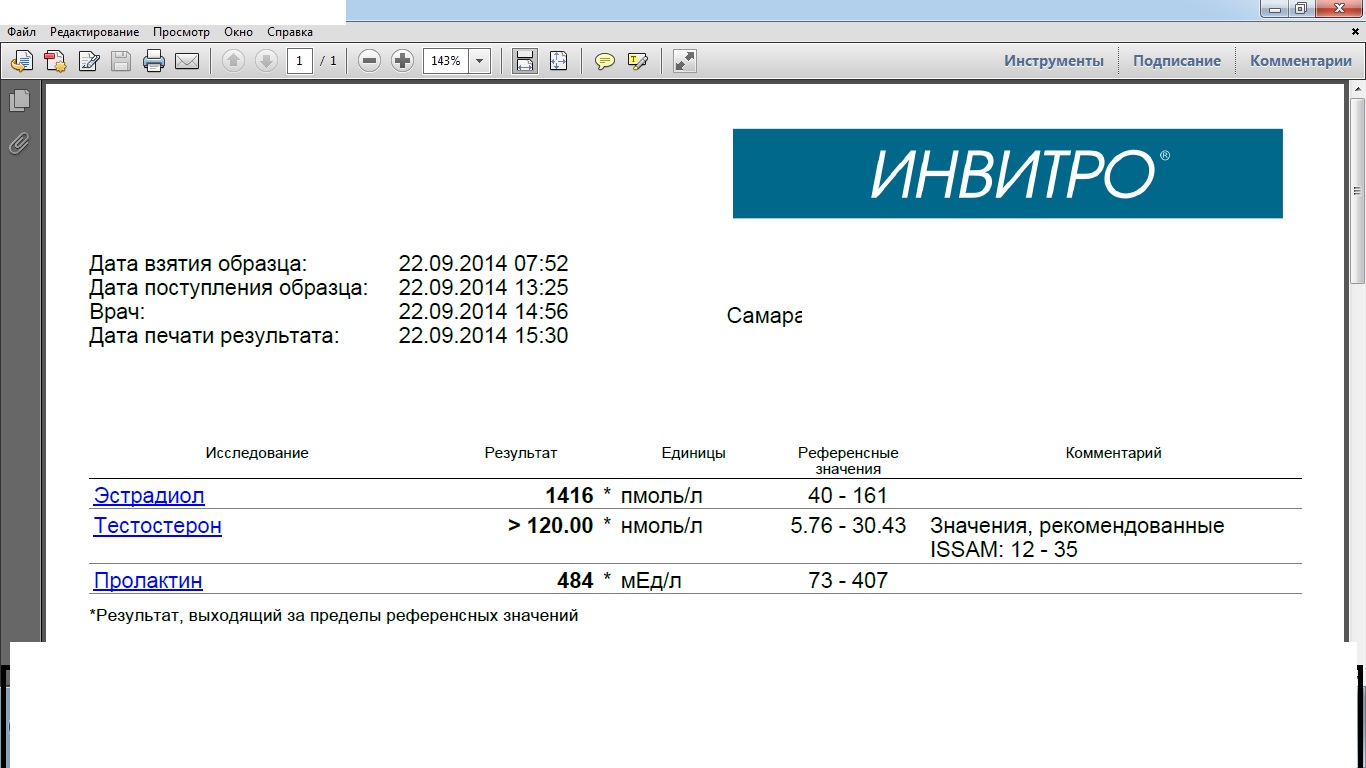The image size is (1366, 768).
Task: Select the Highlight text tool
Action: click(x=637, y=62)
